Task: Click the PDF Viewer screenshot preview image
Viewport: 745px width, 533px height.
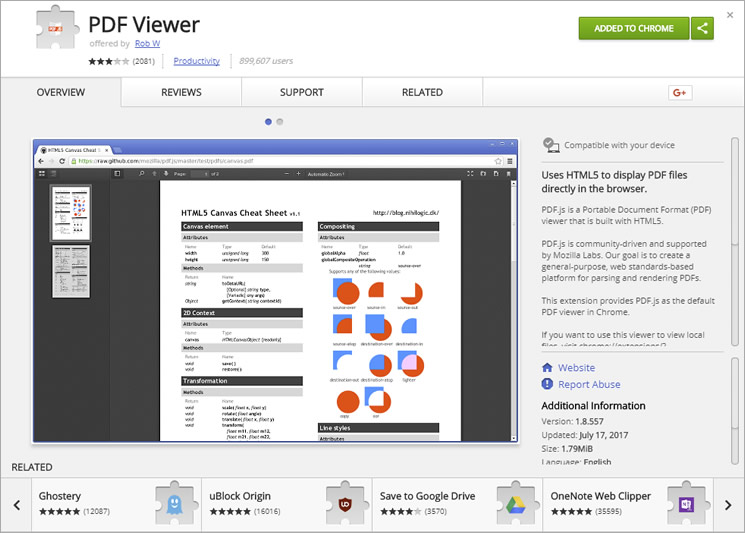Action: tap(276, 291)
